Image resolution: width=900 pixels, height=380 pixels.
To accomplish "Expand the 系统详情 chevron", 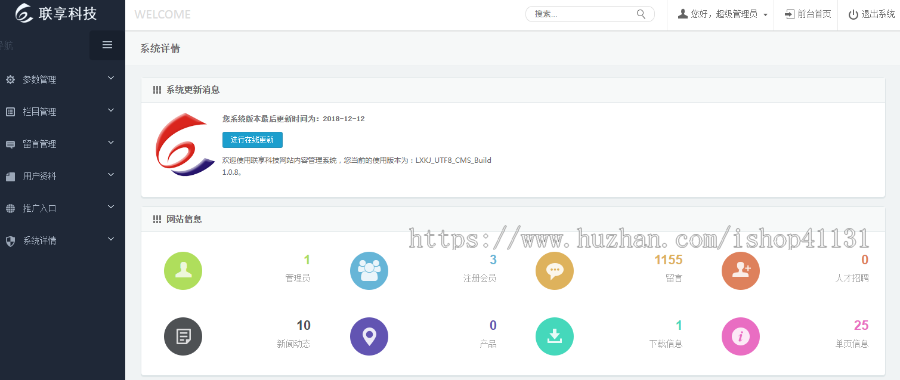I will point(111,239).
